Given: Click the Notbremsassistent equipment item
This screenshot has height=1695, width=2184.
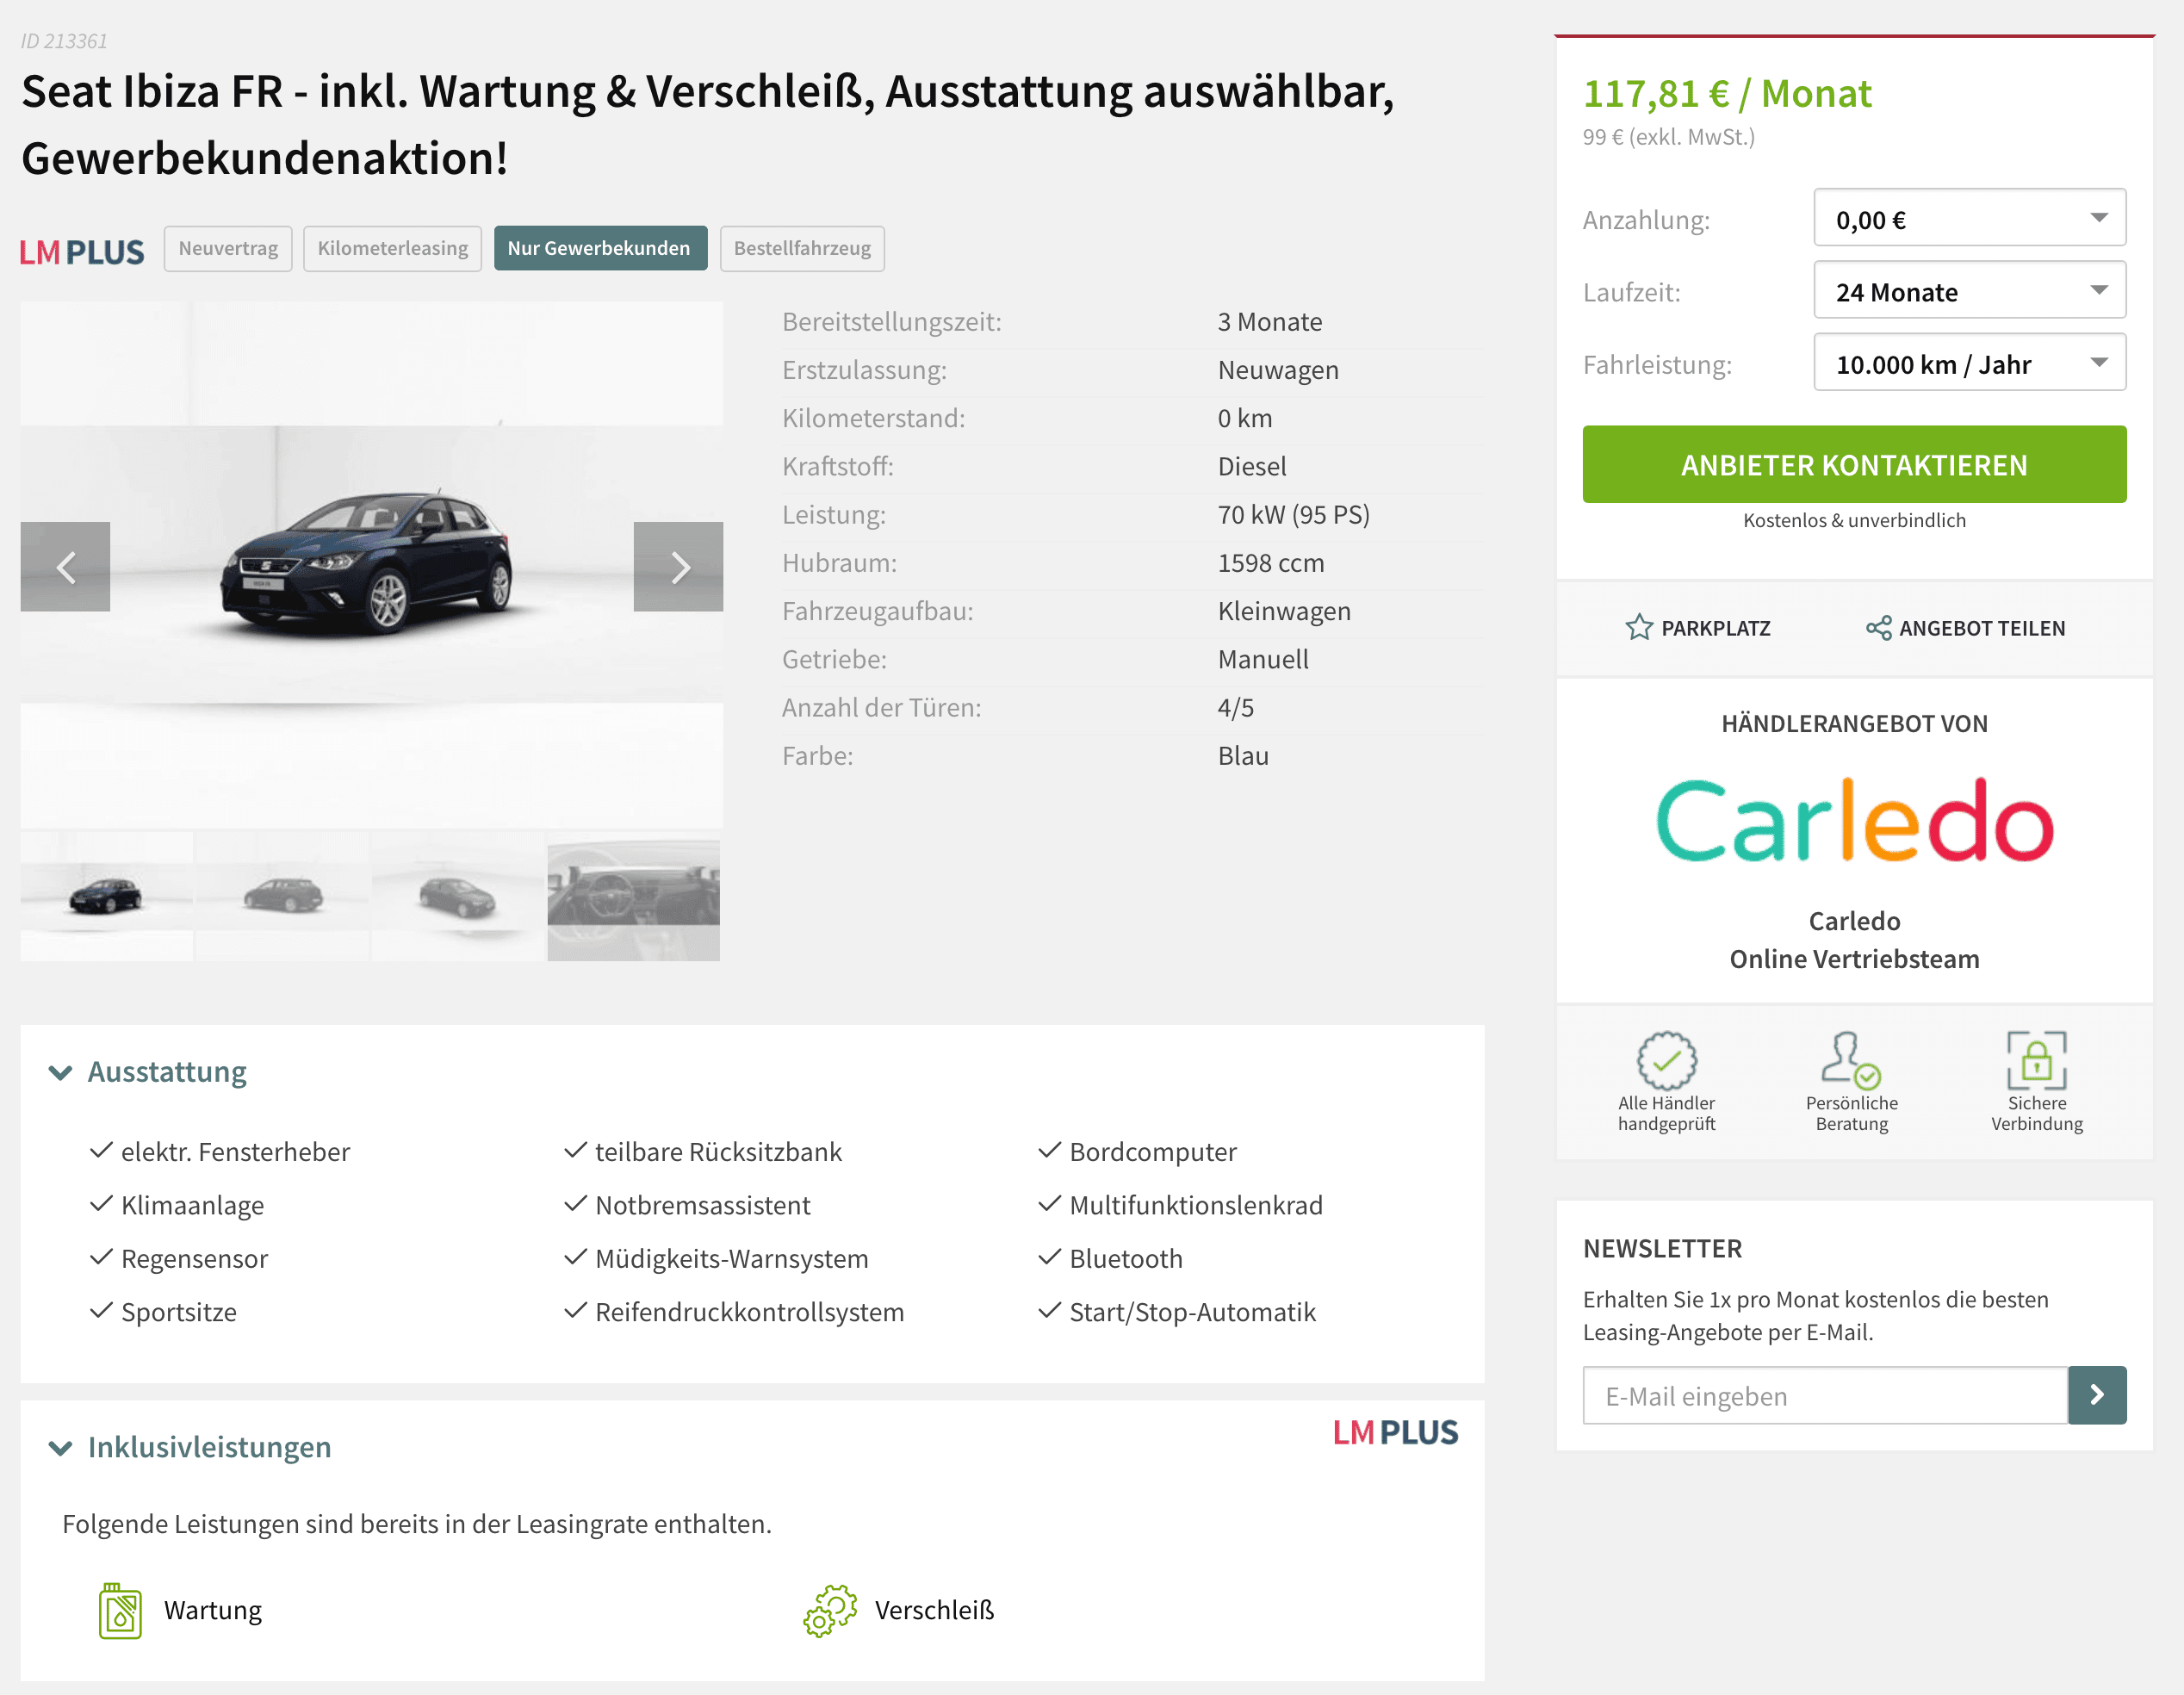Looking at the screenshot, I should coord(703,1205).
